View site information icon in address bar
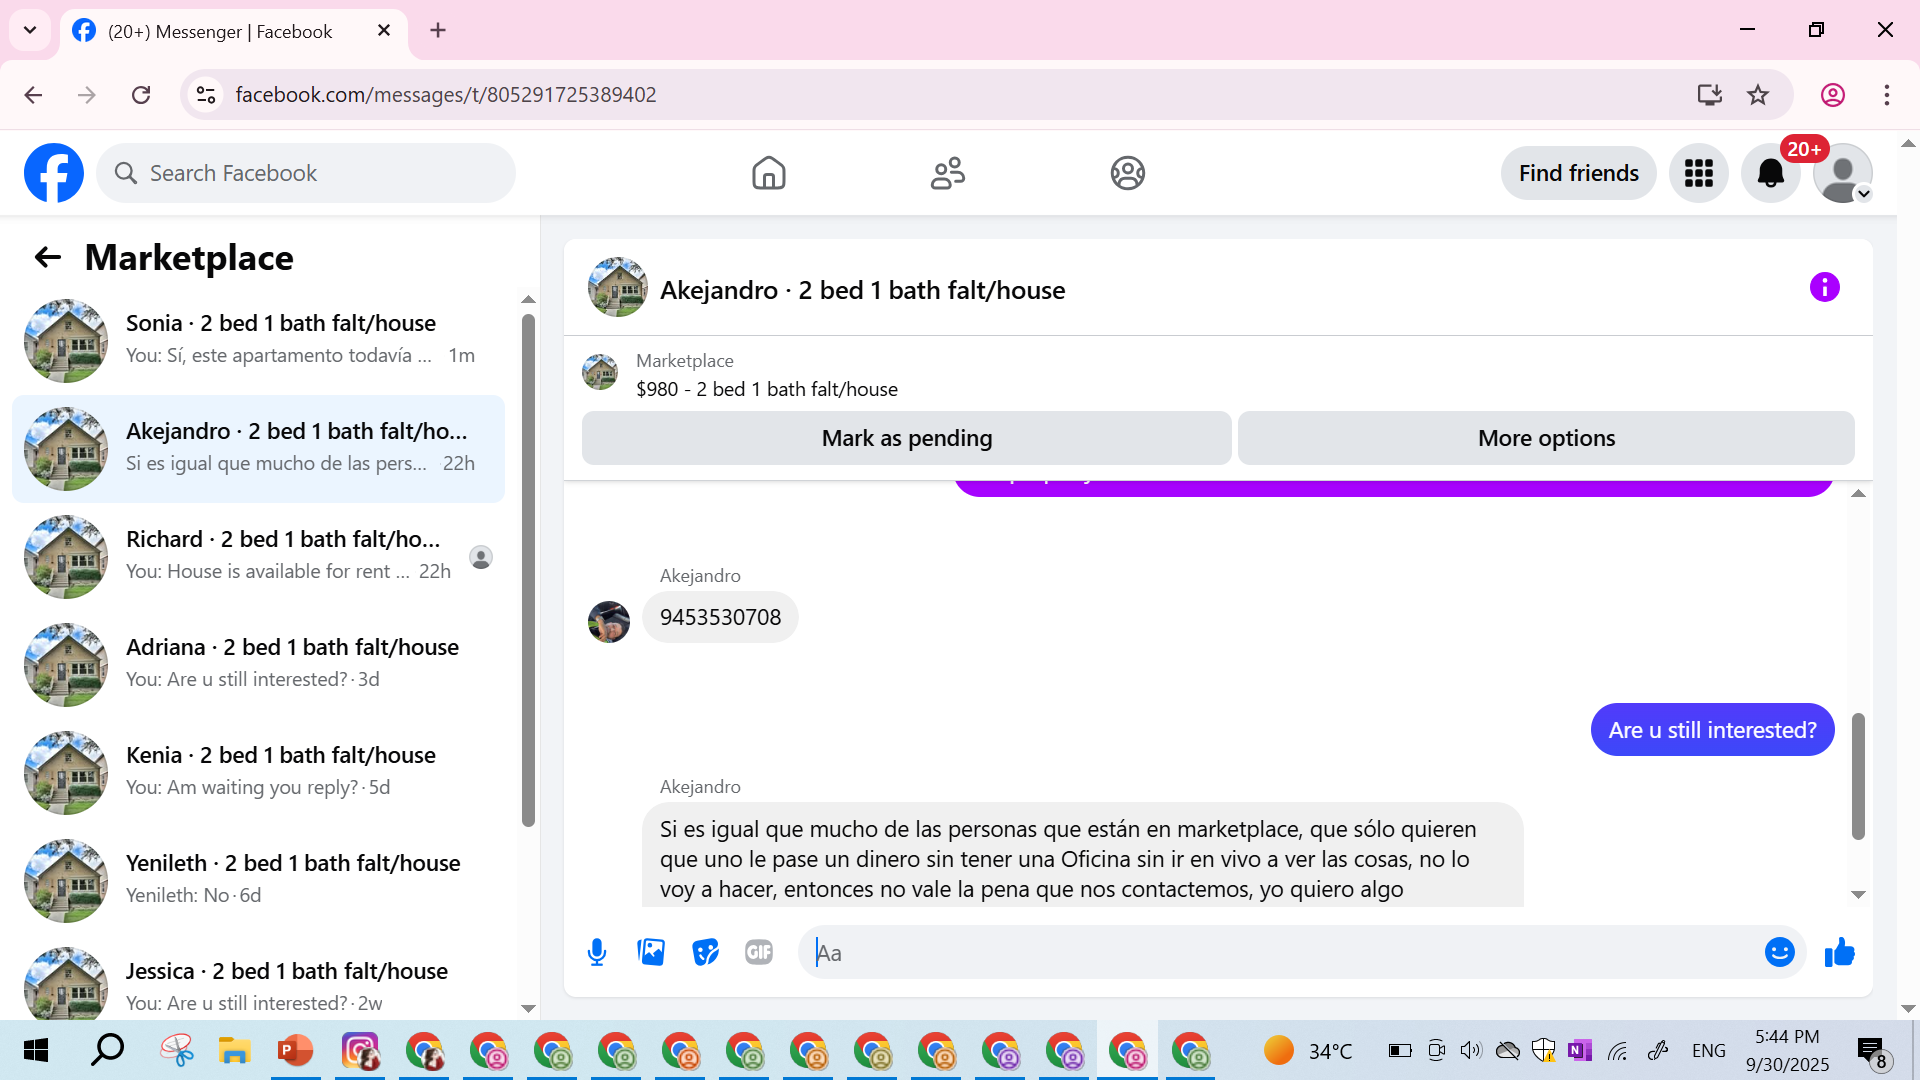This screenshot has width=1920, height=1080. [x=206, y=95]
